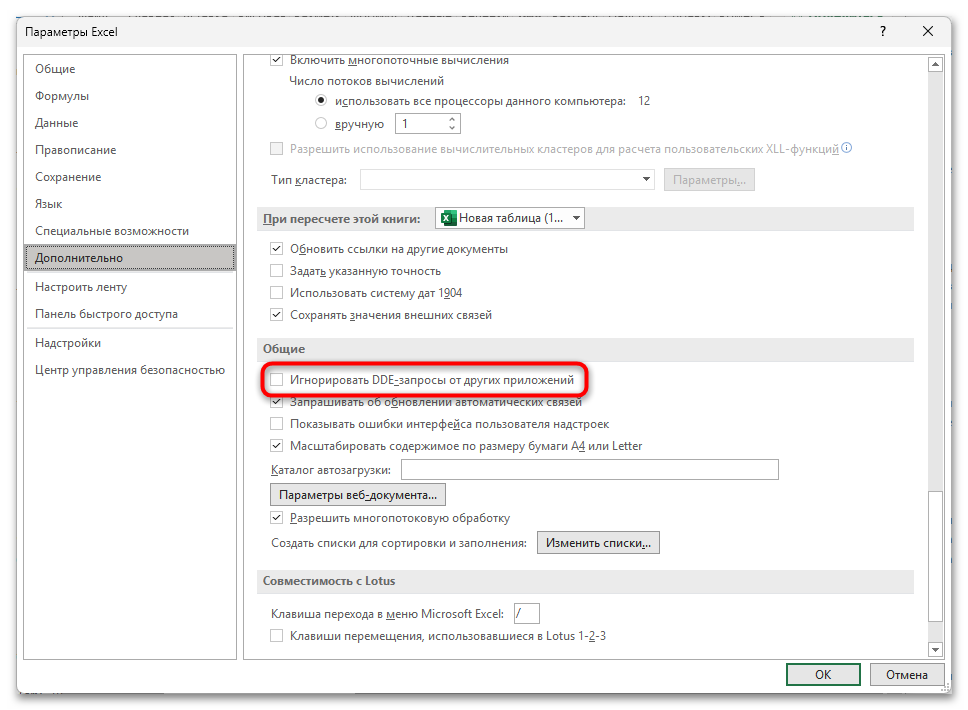Select использовать все процессоры radio button
This screenshot has width=968, height=710.
click(x=321, y=100)
